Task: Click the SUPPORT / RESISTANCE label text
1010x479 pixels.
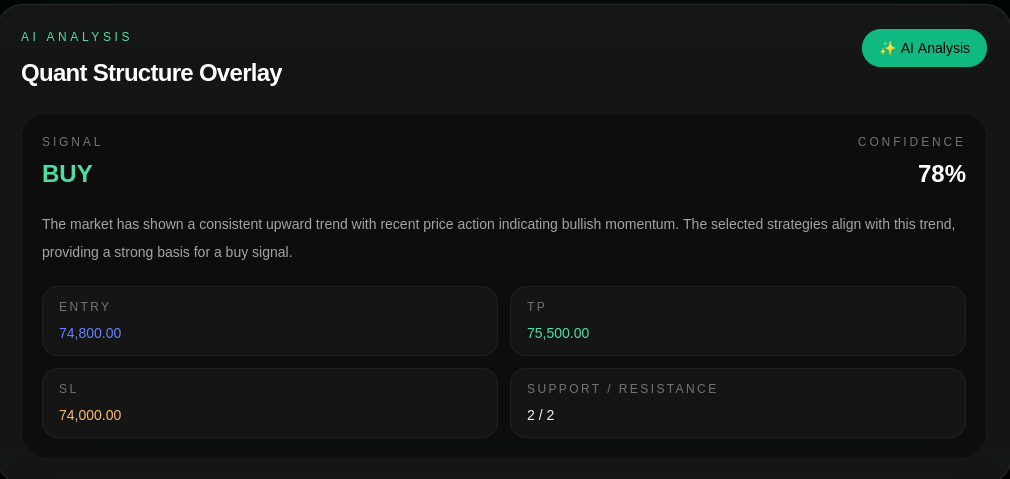Action: [622, 389]
